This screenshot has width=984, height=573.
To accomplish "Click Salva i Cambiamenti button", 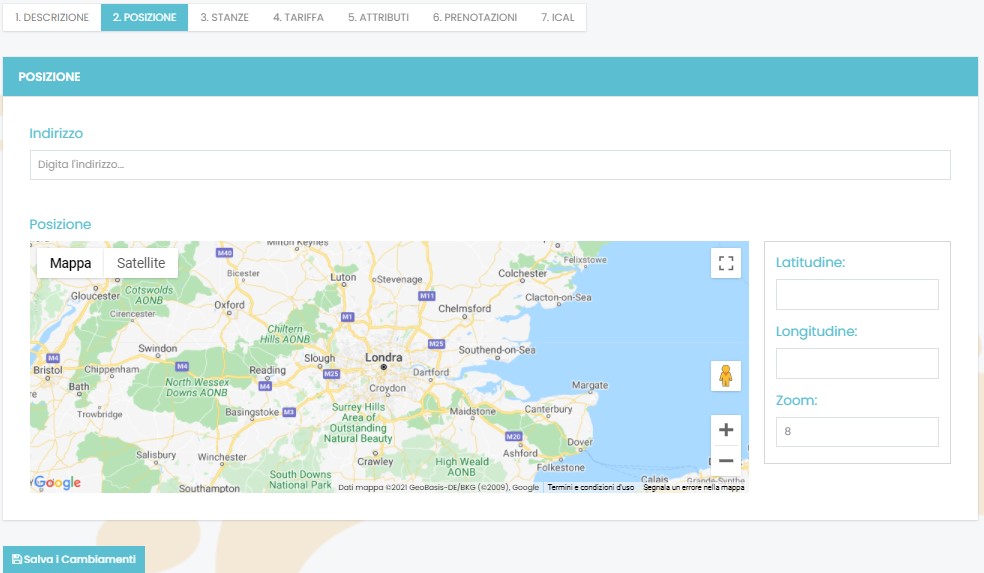I will 74,560.
